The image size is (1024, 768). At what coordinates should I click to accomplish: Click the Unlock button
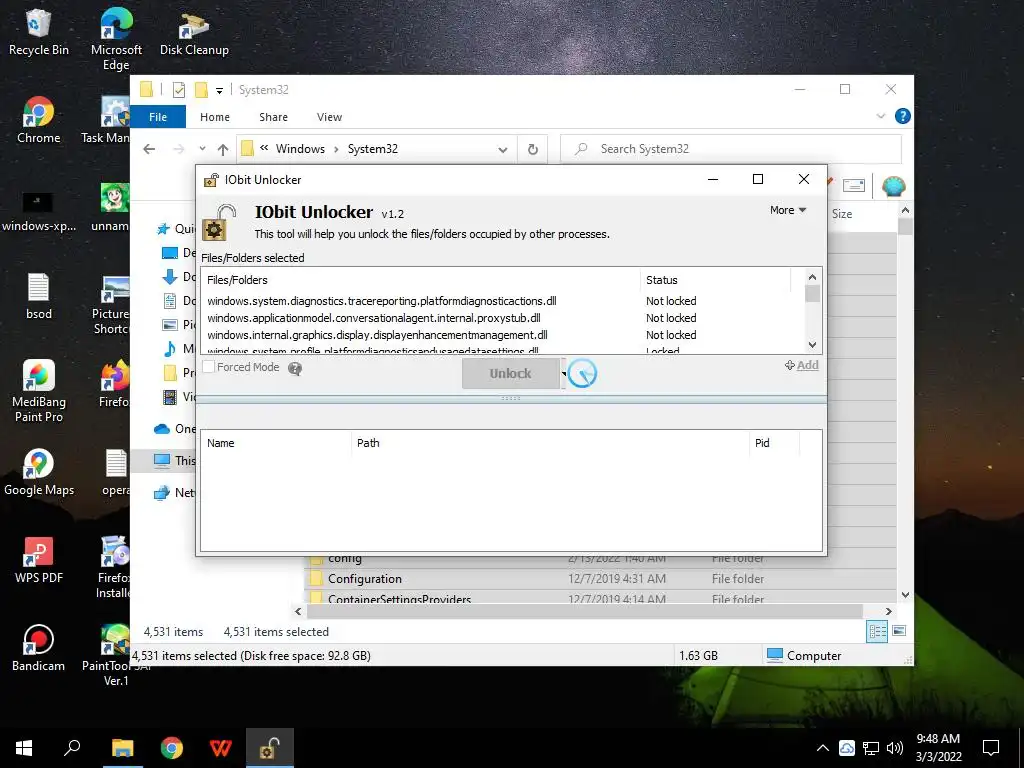point(511,374)
